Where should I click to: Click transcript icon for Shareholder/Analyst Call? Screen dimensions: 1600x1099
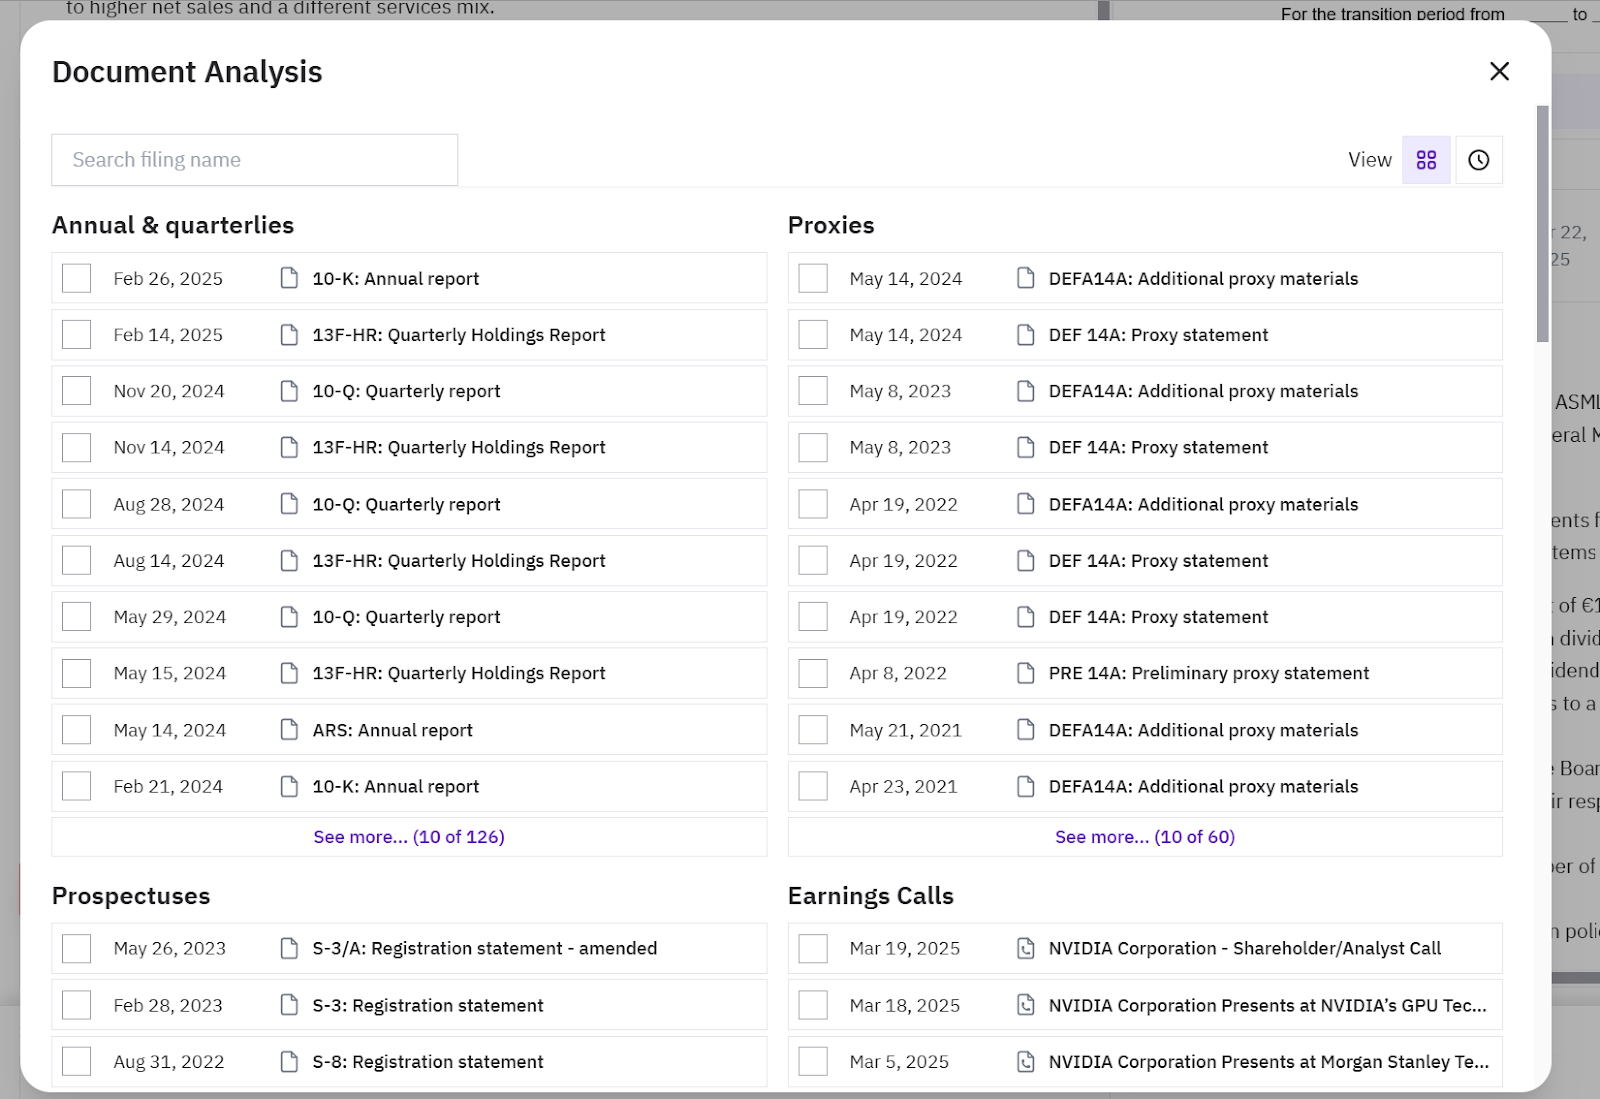tap(1025, 948)
